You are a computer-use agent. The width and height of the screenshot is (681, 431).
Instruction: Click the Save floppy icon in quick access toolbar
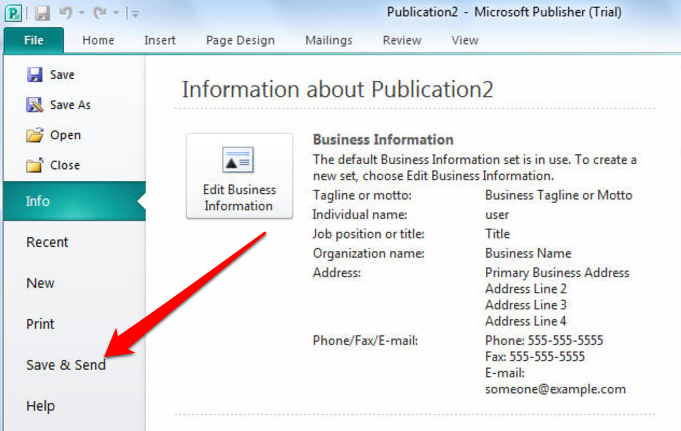point(43,13)
